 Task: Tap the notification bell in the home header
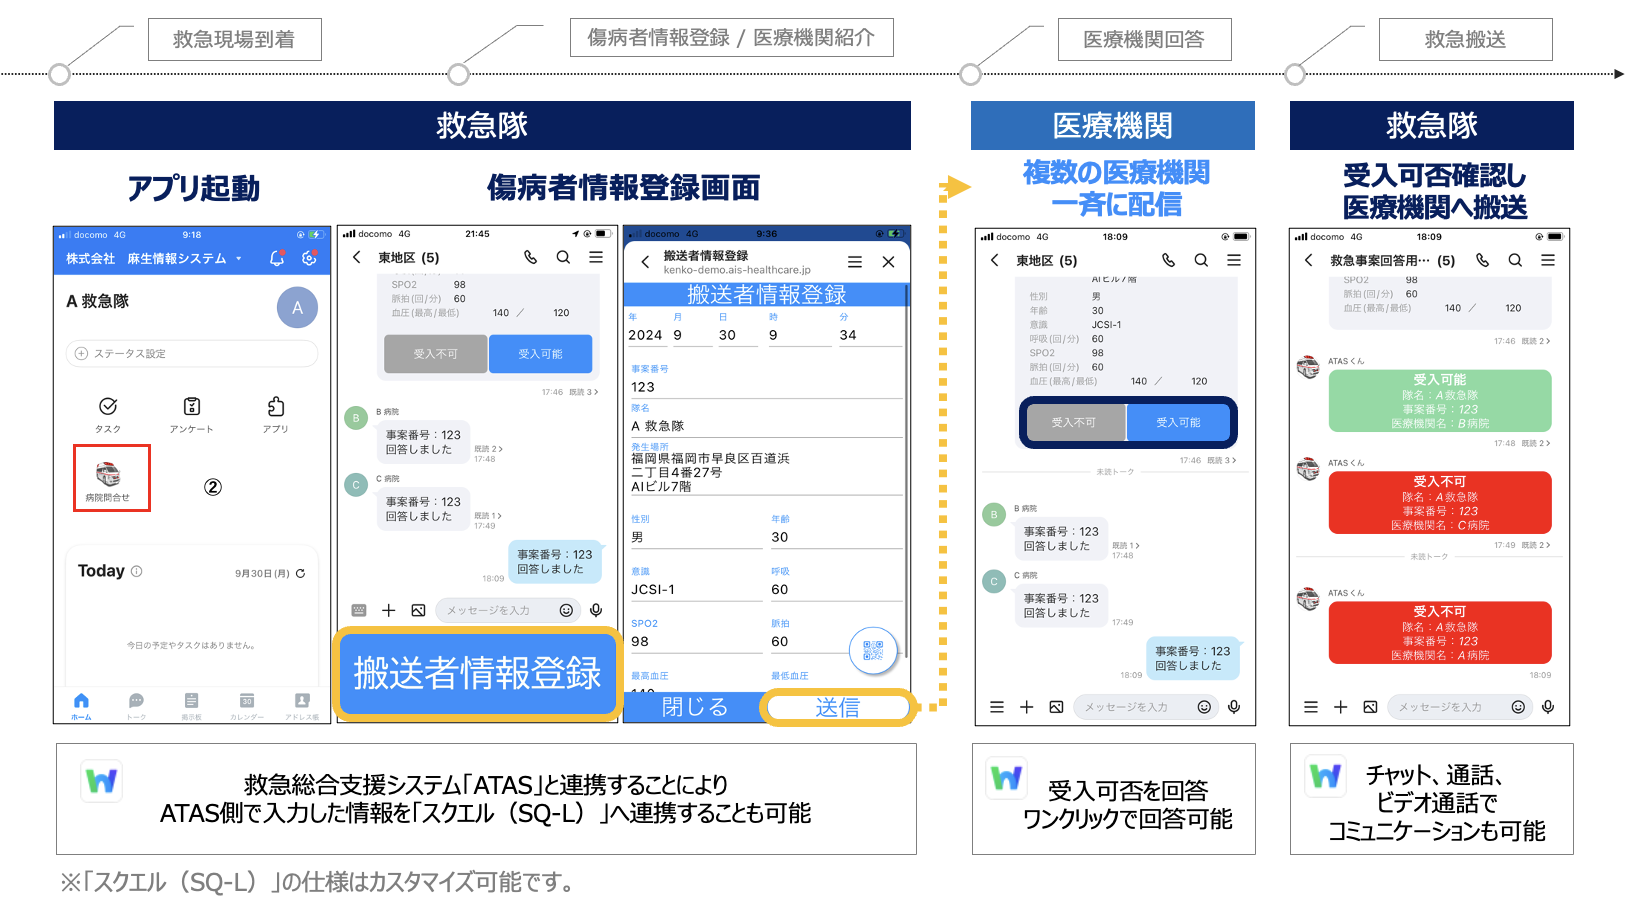(x=277, y=258)
